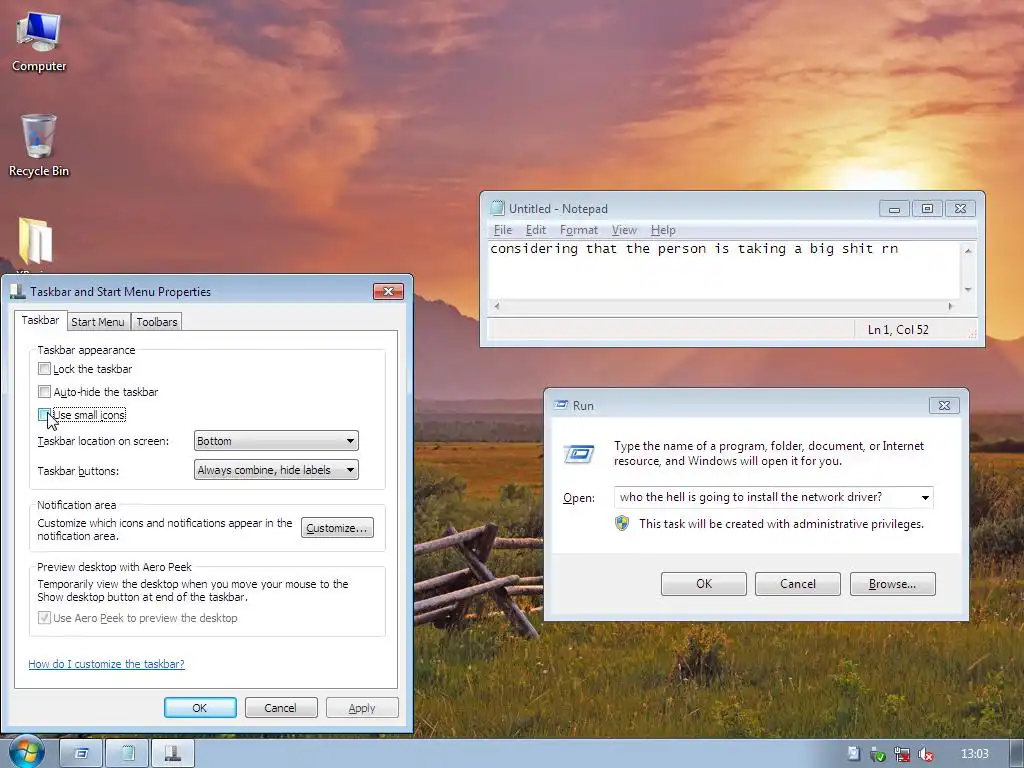Open Notepad Help menu

pyautogui.click(x=663, y=230)
